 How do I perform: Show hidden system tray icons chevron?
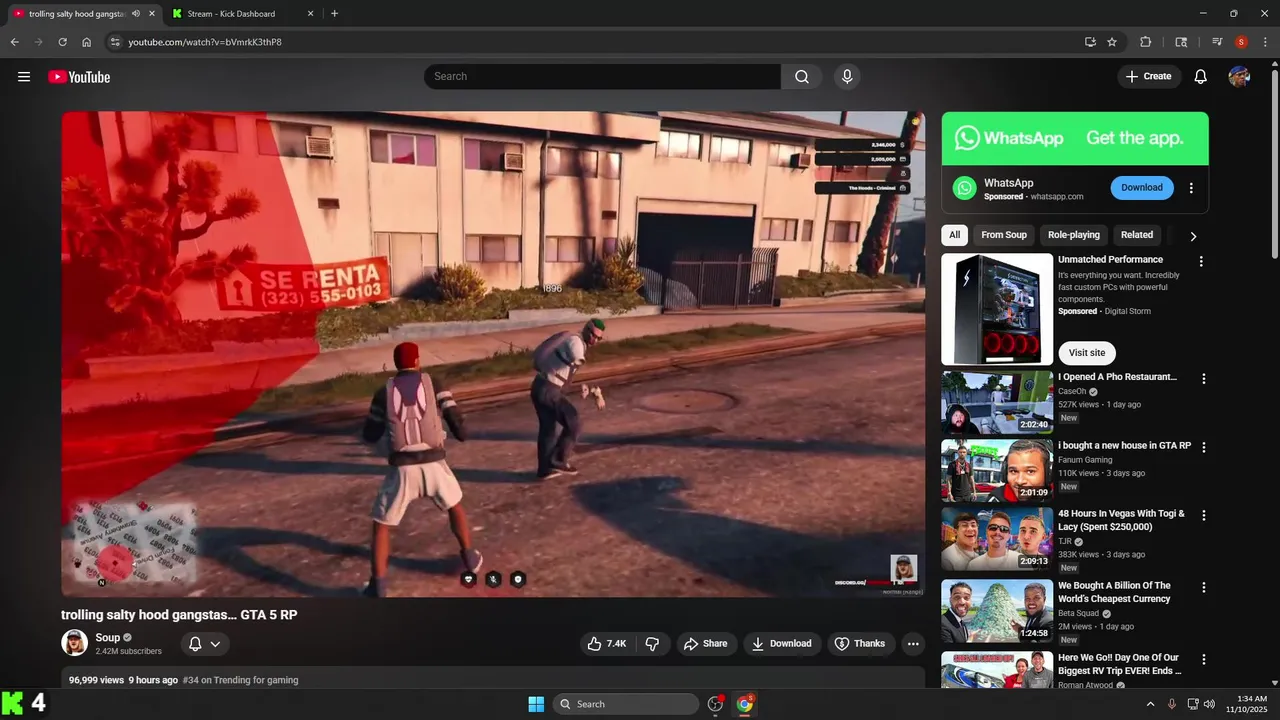1150,704
